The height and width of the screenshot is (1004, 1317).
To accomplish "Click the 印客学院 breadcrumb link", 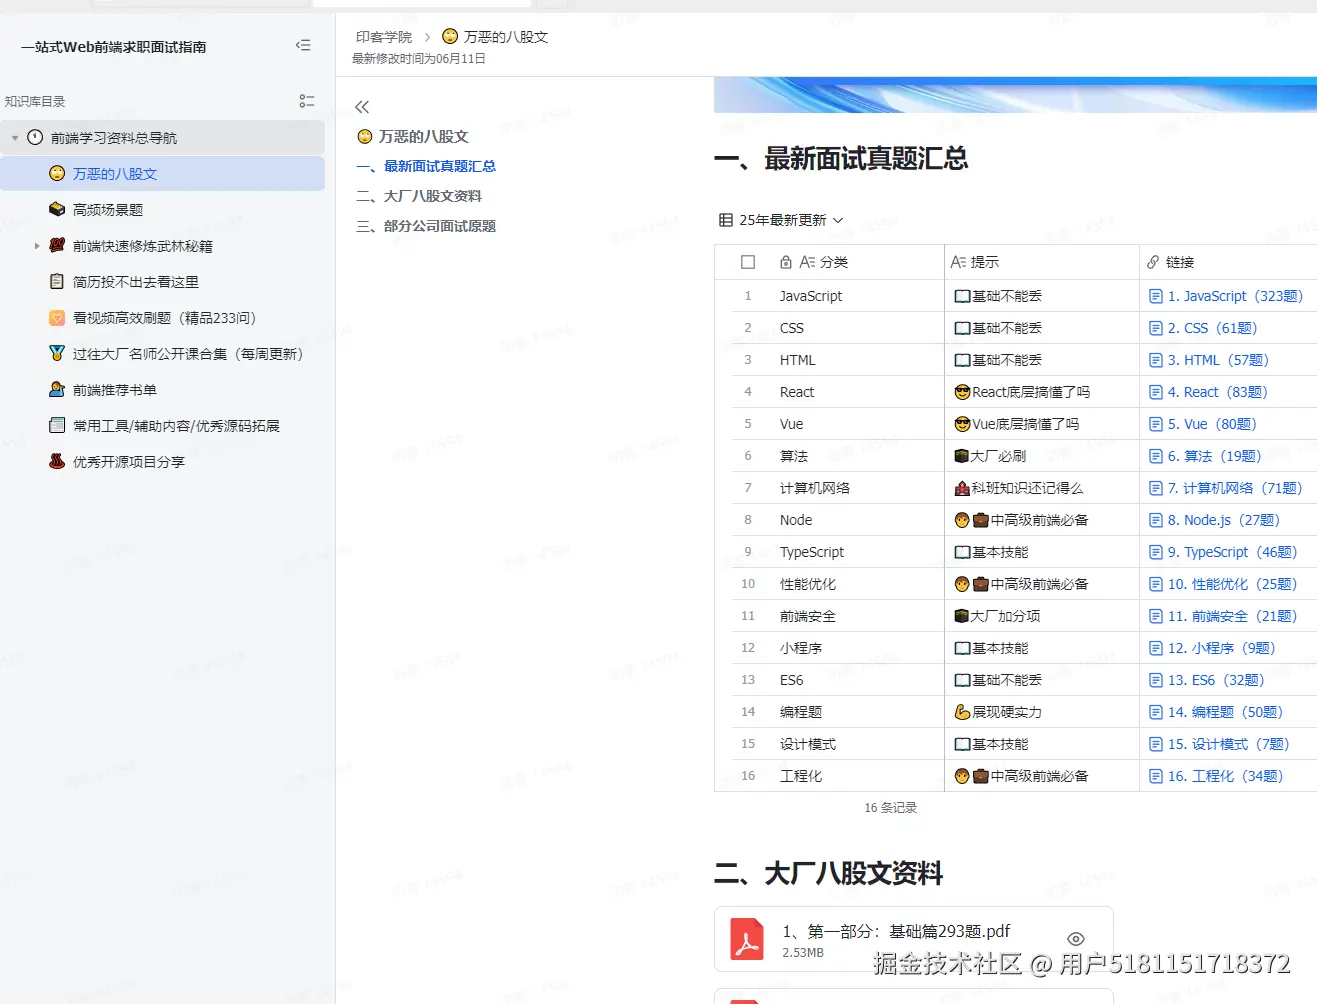I will point(382,36).
